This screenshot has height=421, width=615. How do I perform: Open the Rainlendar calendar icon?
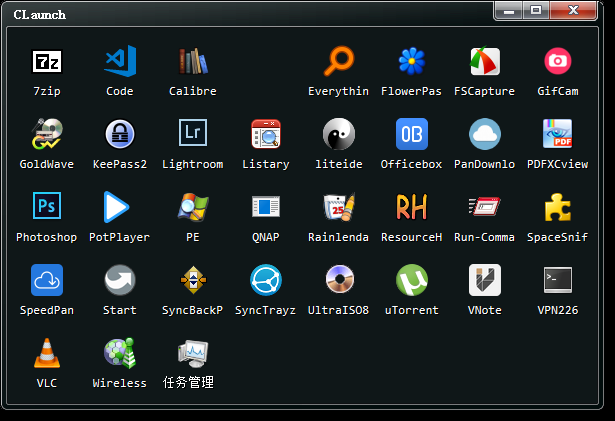tap(339, 207)
